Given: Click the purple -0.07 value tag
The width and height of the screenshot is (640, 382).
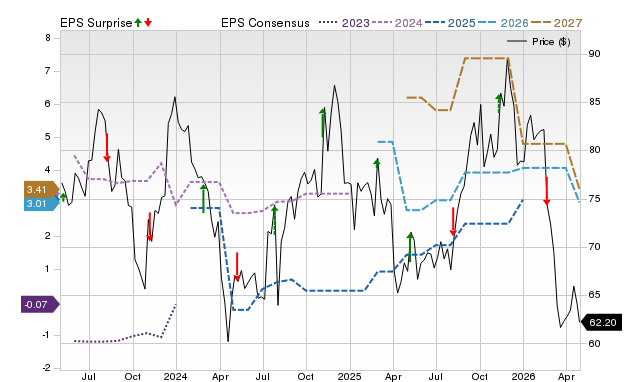Looking at the screenshot, I should click(40, 304).
